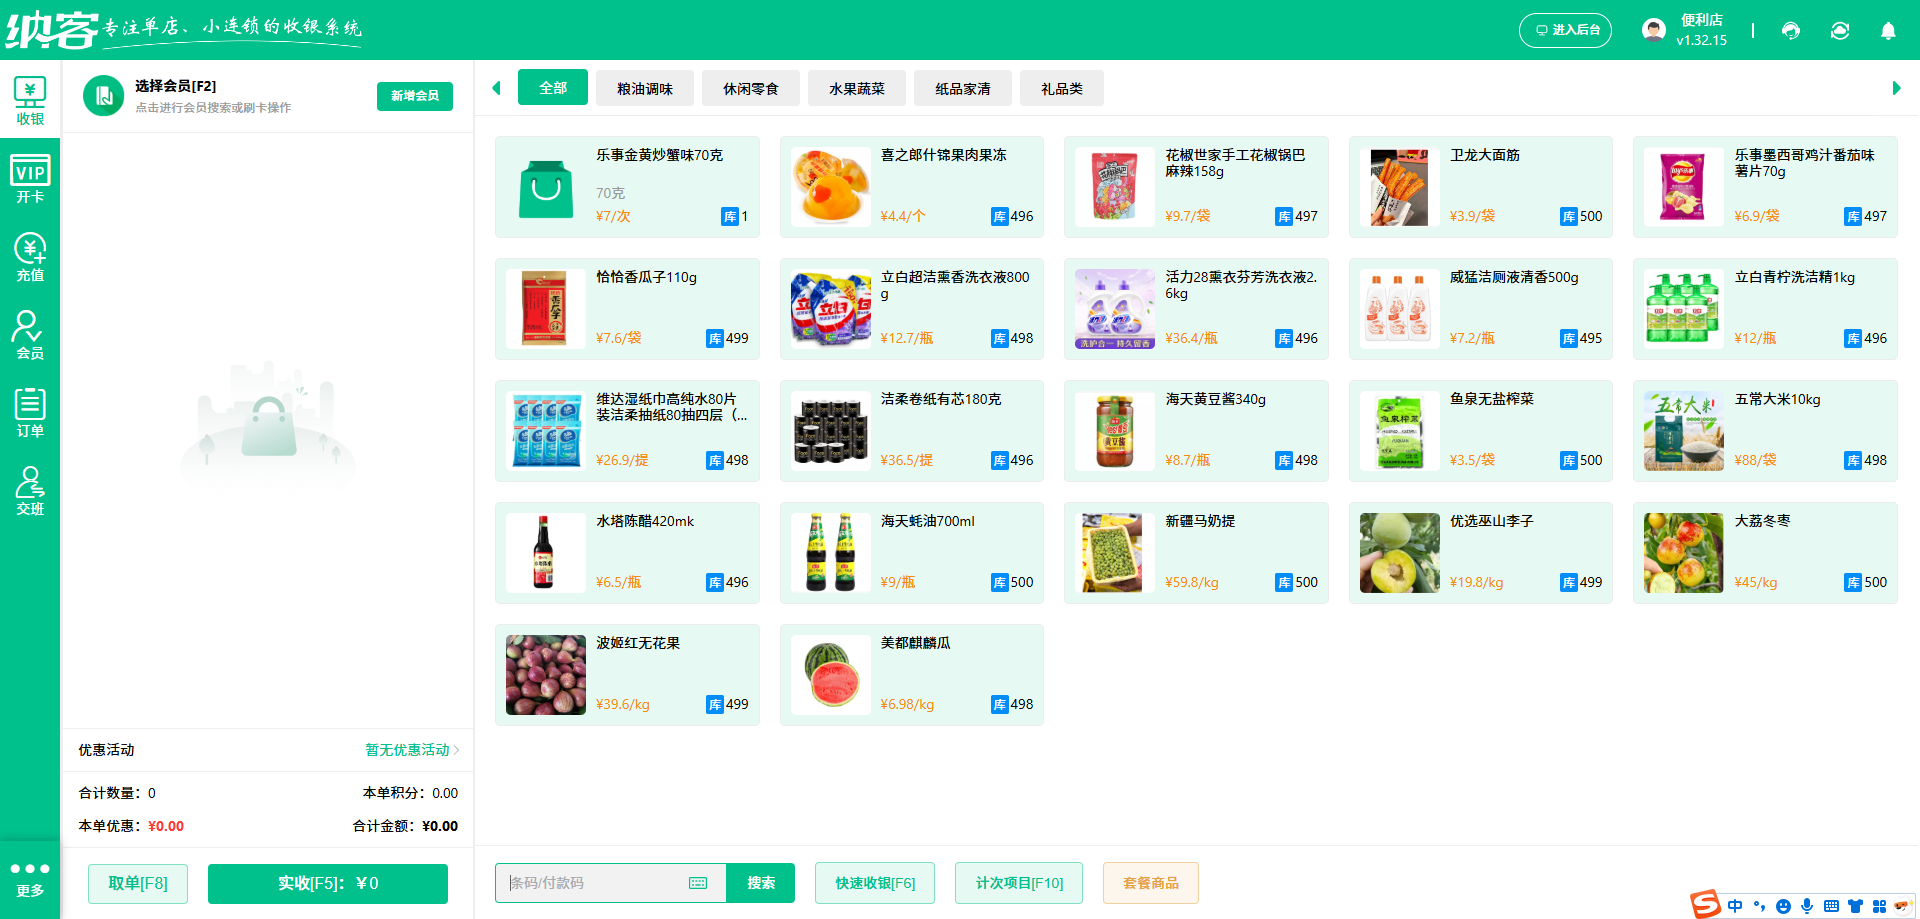Start shift handover with the 交班 icon
The image size is (1920, 919).
coord(30,490)
